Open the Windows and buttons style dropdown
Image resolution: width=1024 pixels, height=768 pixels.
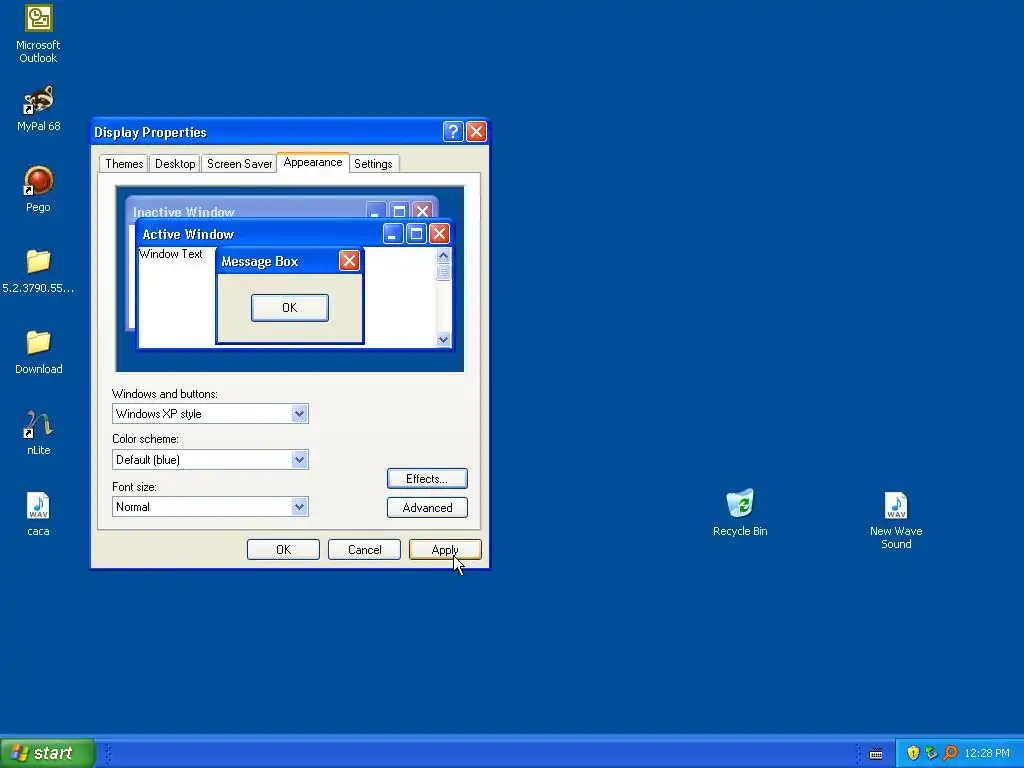click(x=299, y=413)
